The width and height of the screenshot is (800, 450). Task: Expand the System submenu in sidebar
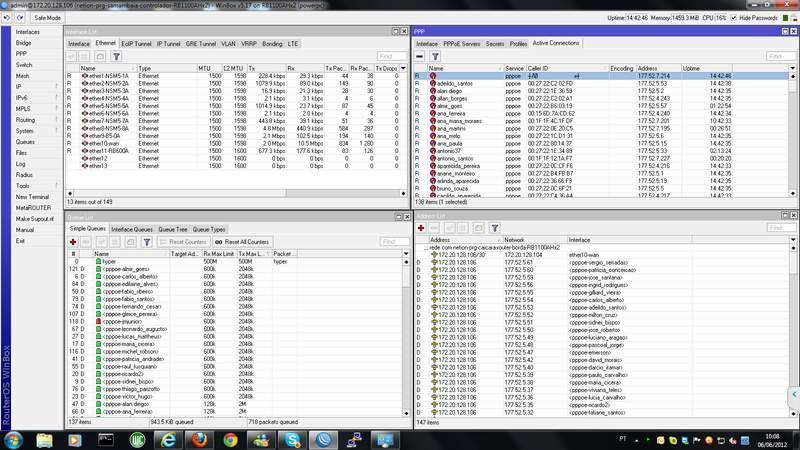[x=36, y=131]
